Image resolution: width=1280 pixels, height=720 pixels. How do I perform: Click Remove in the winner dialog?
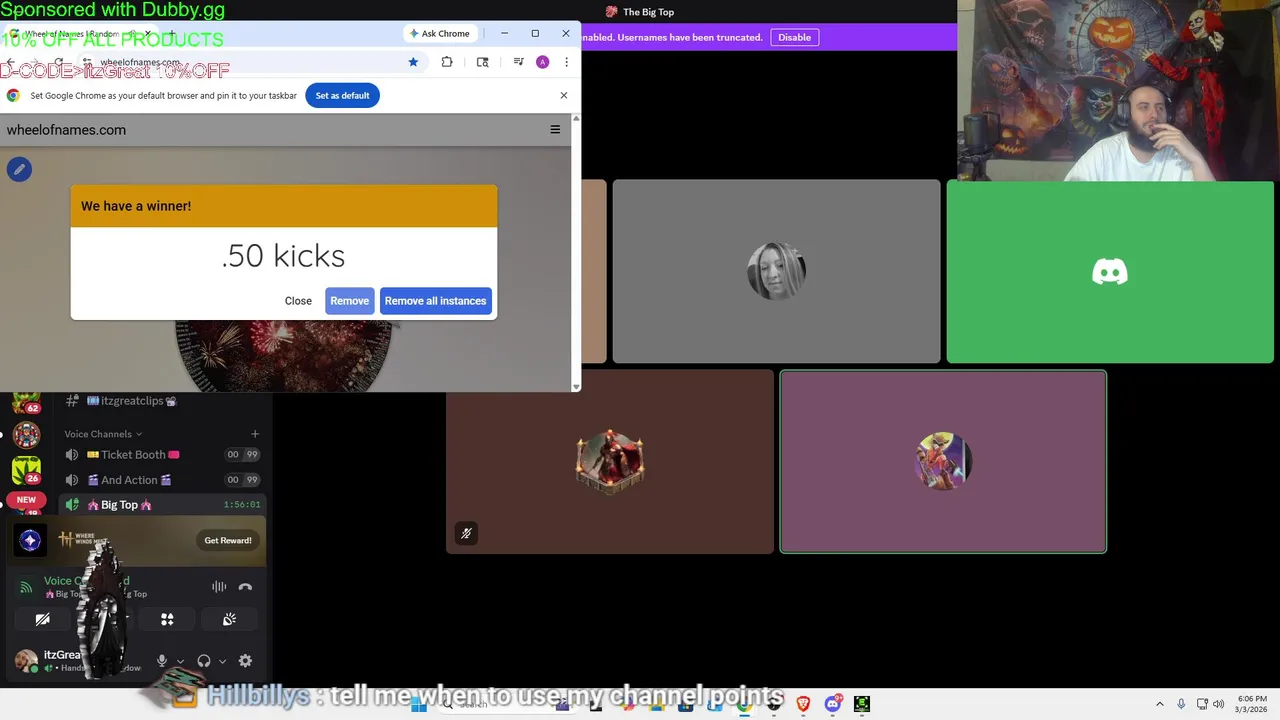[349, 301]
